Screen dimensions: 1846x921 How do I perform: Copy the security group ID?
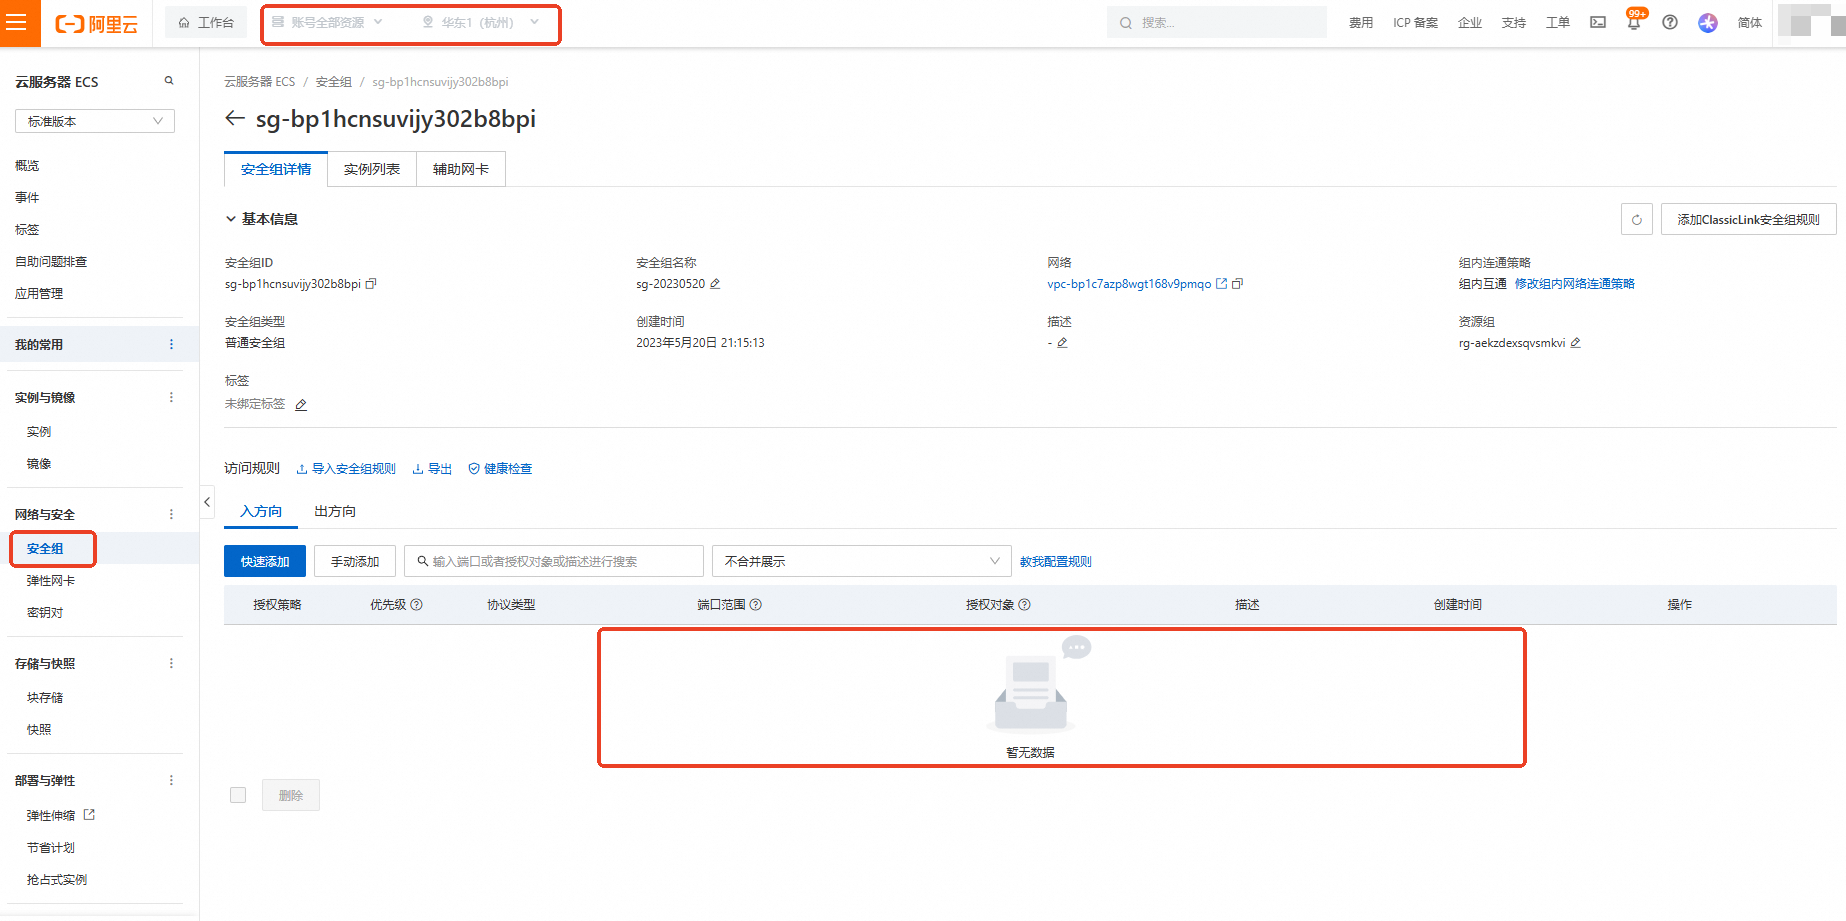pos(371,284)
